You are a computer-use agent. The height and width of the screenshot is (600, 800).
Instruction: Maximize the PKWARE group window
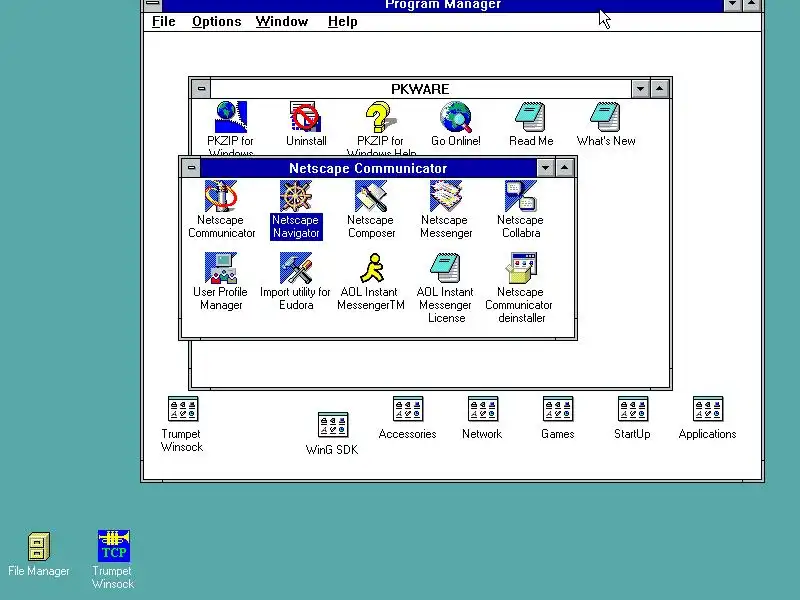point(659,89)
